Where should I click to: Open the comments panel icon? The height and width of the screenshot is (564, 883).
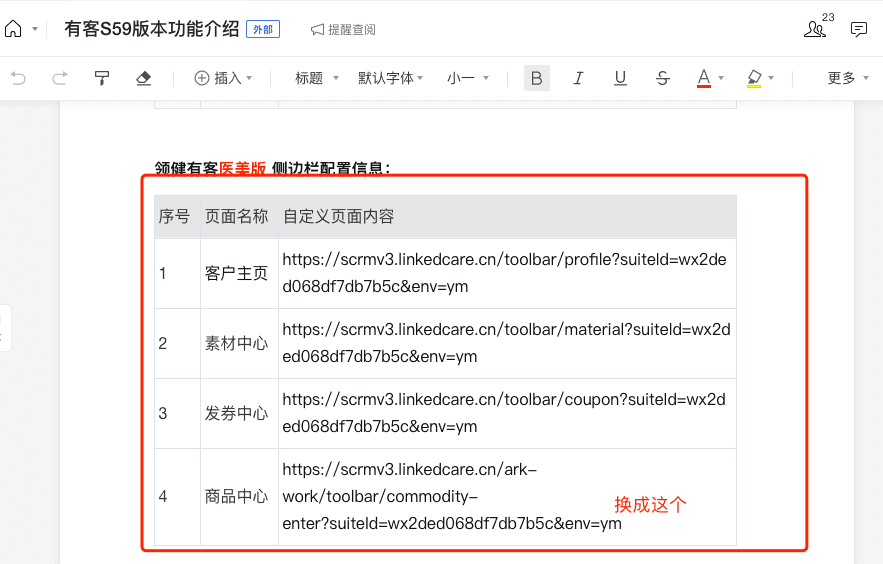click(858, 29)
